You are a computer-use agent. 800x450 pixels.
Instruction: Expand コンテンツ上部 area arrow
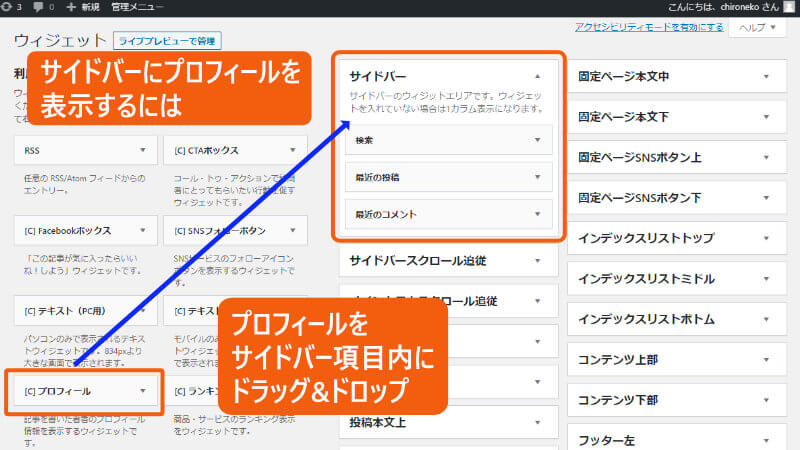(766, 360)
